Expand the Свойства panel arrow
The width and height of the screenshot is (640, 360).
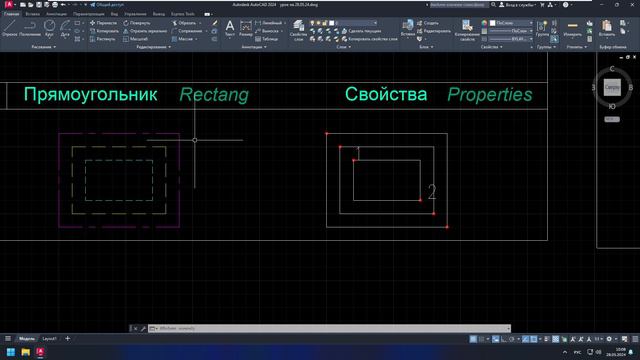coord(501,47)
